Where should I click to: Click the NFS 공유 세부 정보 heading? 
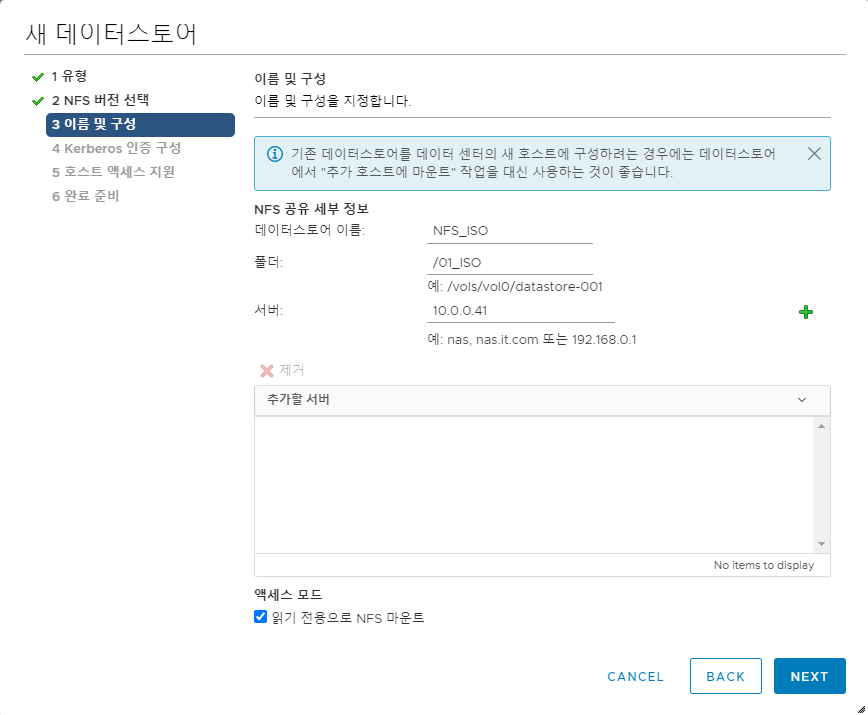[311, 209]
